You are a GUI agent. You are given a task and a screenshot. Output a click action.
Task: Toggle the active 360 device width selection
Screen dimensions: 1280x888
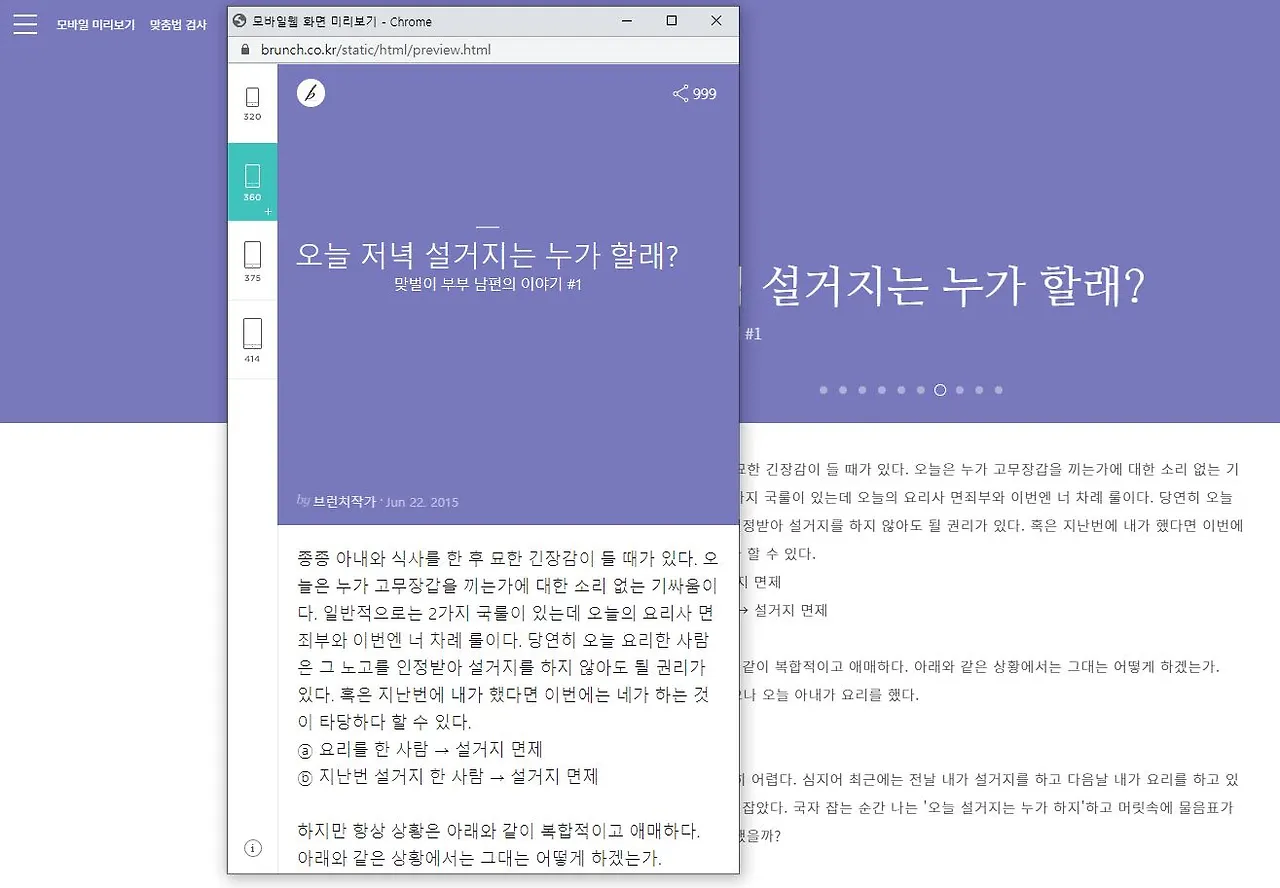[x=252, y=180]
